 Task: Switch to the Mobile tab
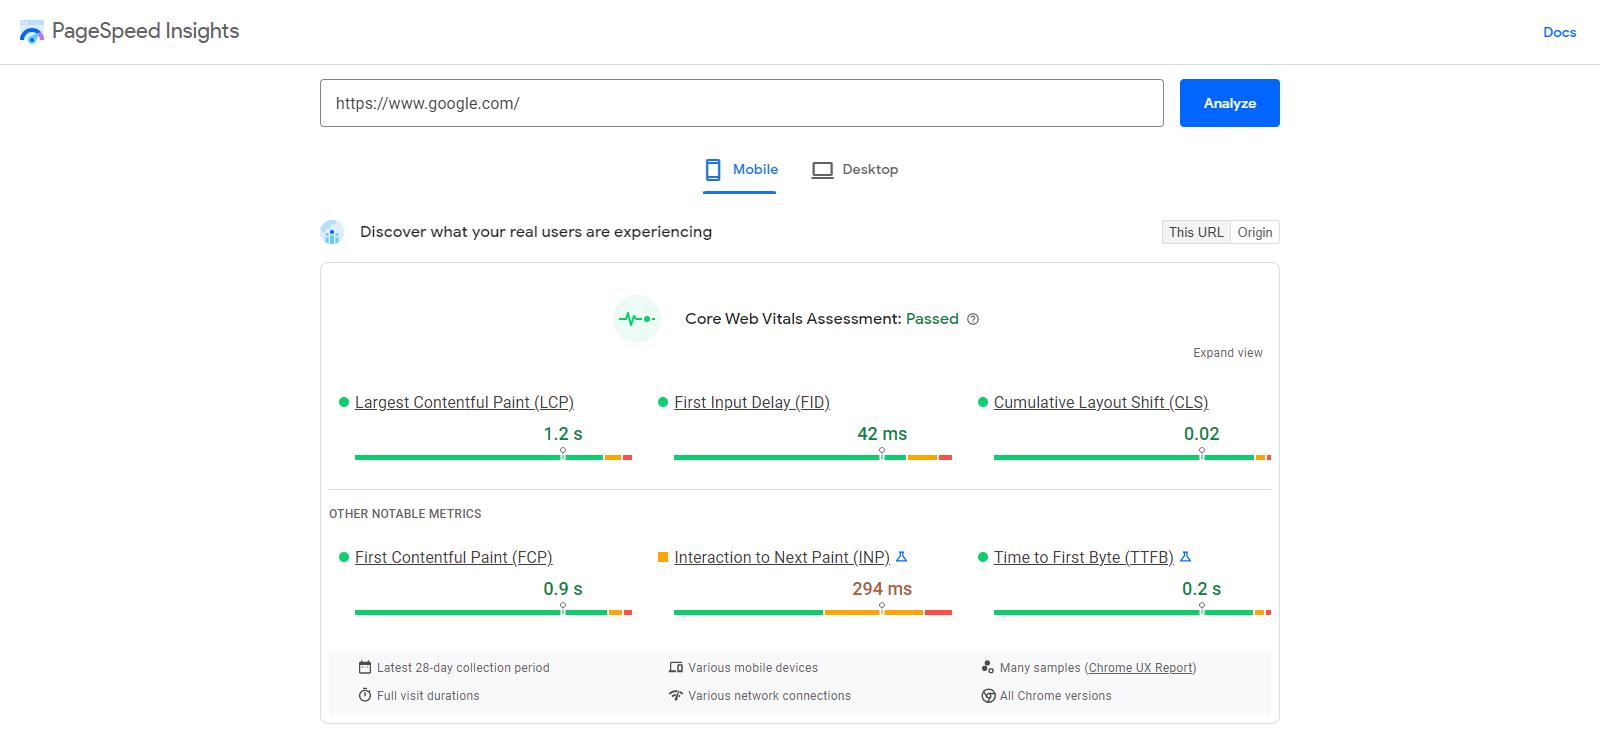point(740,170)
